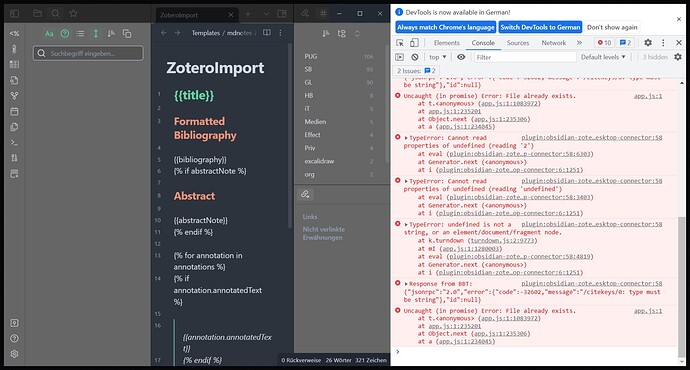690x370 pixels.
Task: Toggle reading view book icon in note header
Action: [267, 33]
